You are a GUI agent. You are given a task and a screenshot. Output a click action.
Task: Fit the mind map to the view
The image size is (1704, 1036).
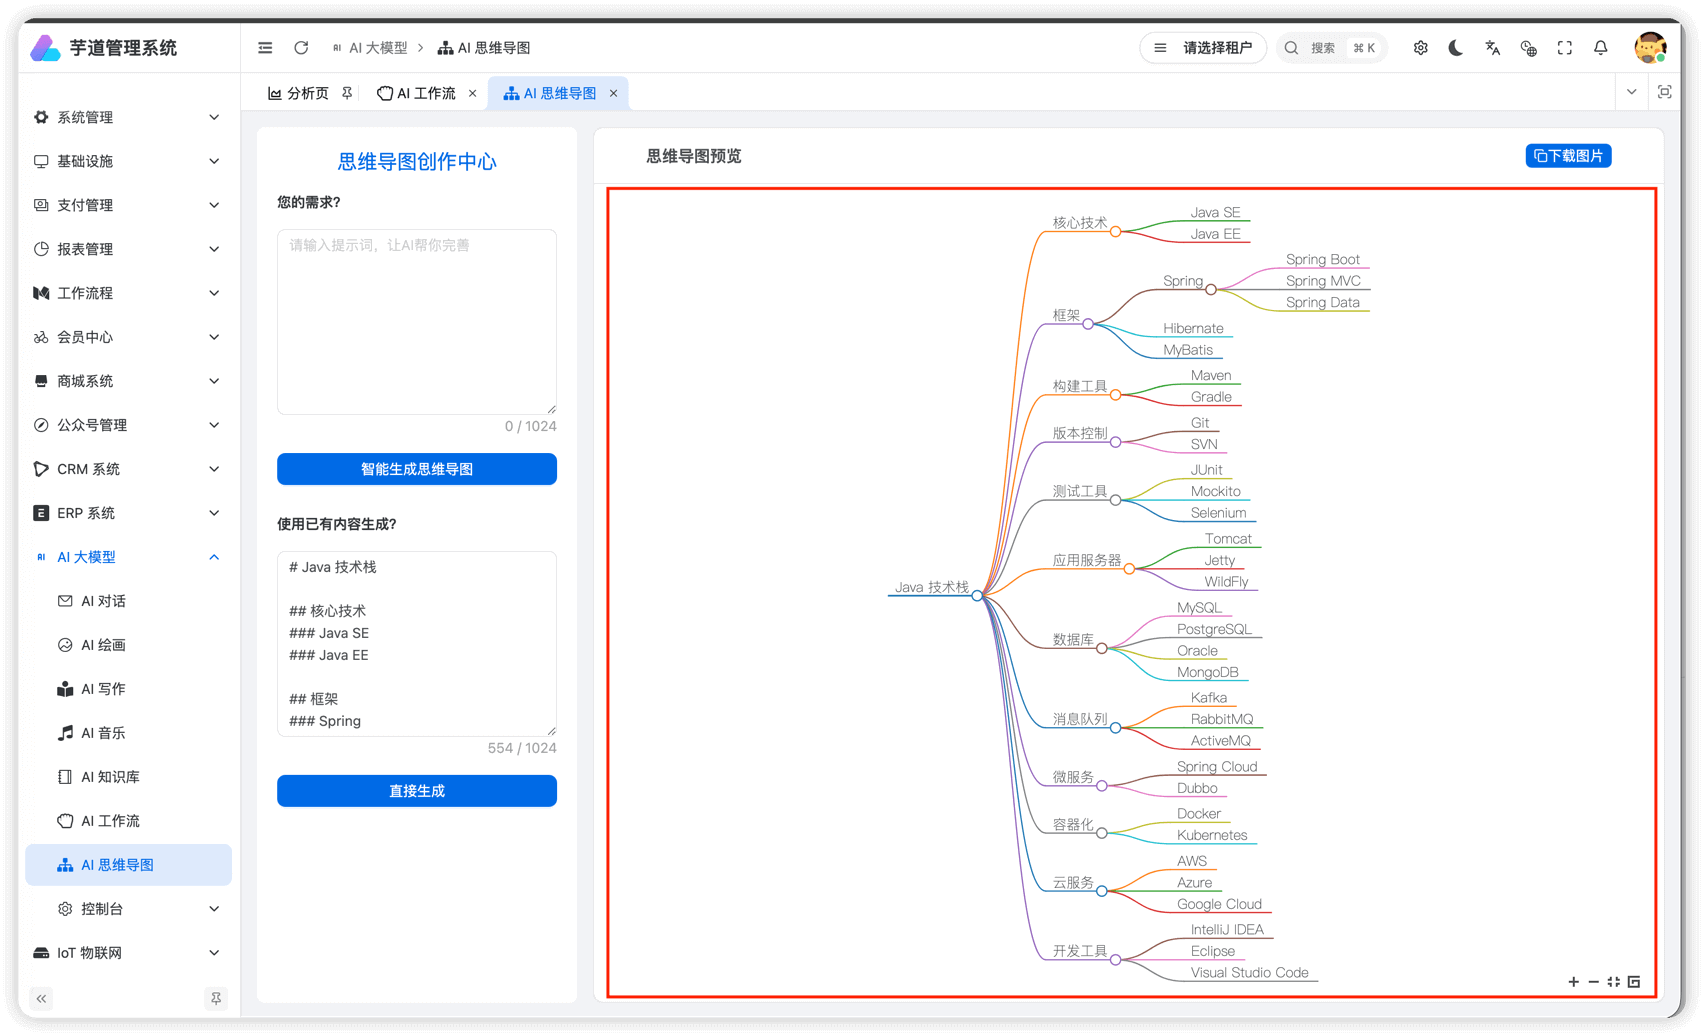click(x=1613, y=982)
